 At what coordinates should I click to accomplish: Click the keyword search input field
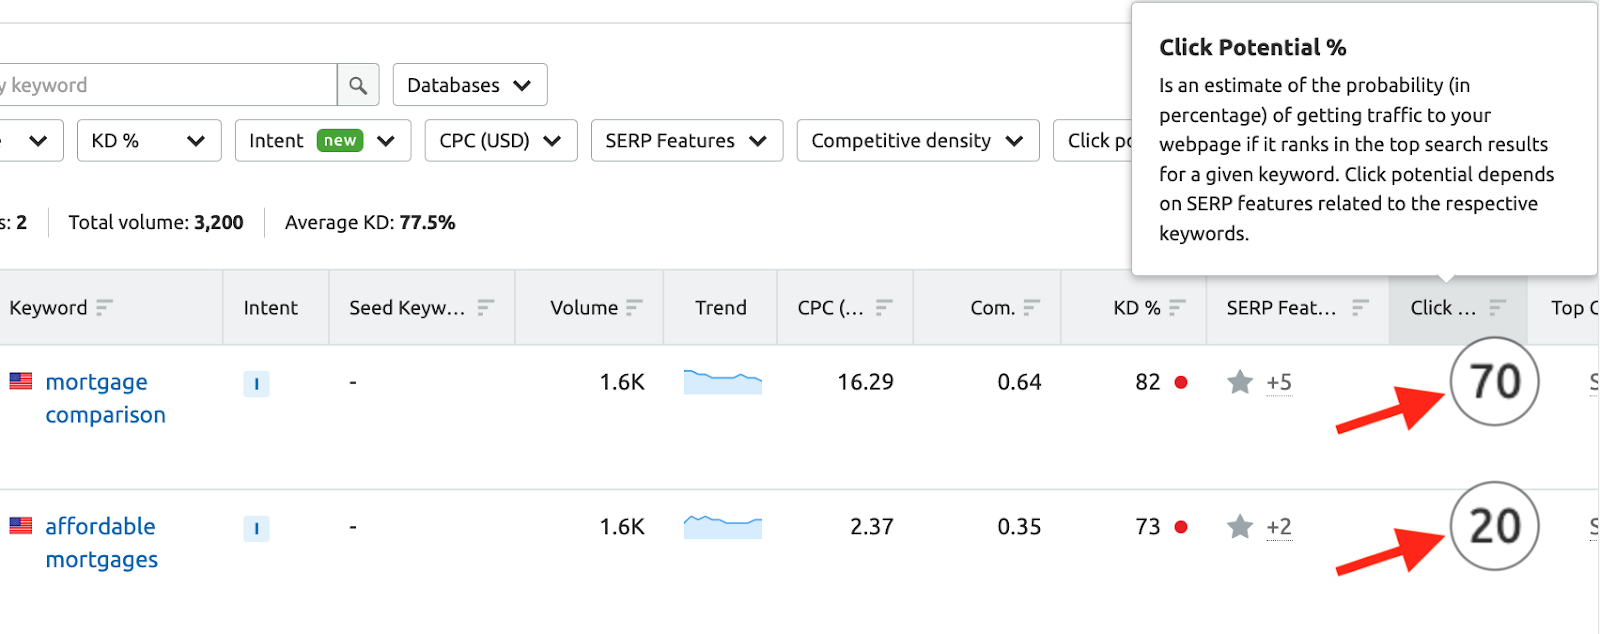click(165, 84)
